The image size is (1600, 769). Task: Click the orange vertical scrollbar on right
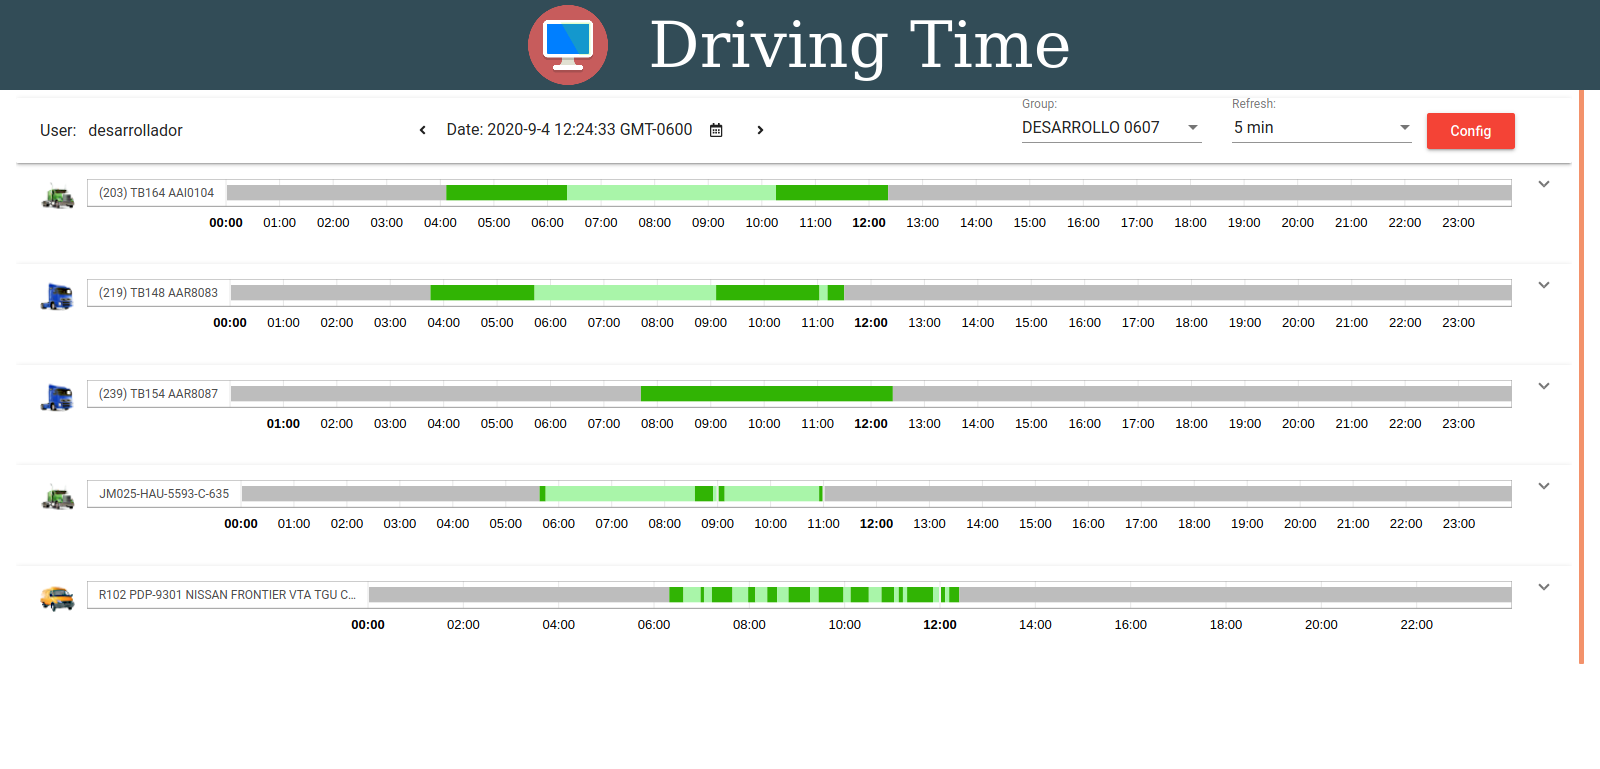point(1581,377)
